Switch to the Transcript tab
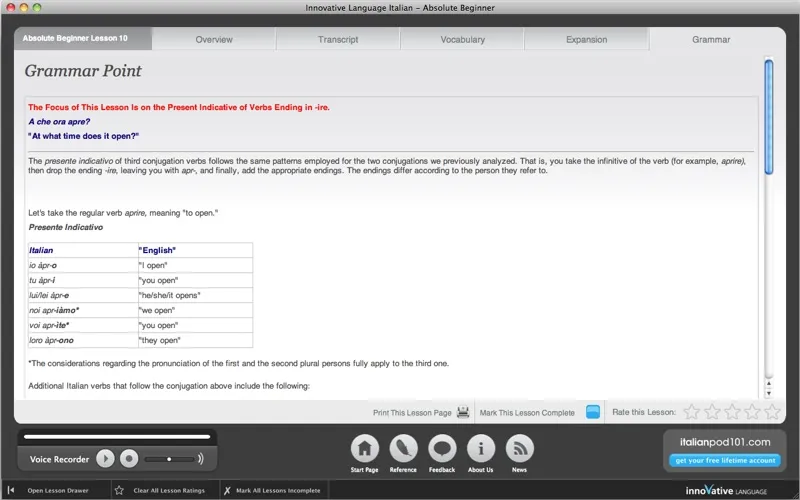 338,40
